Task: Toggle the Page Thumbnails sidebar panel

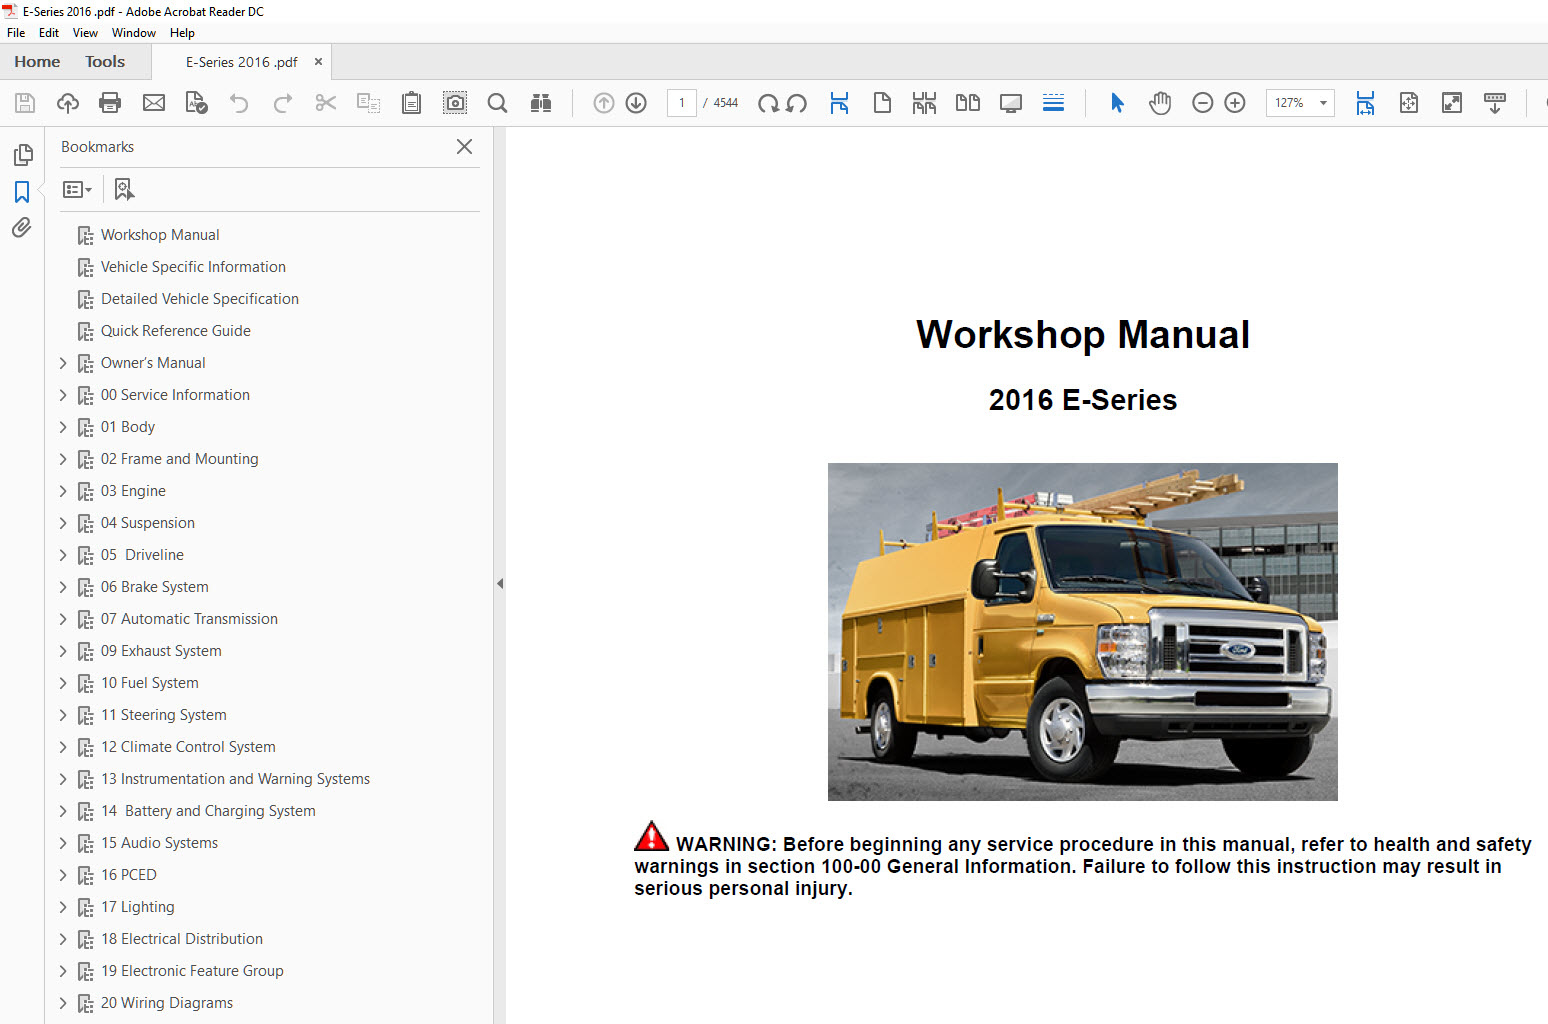Action: point(22,155)
